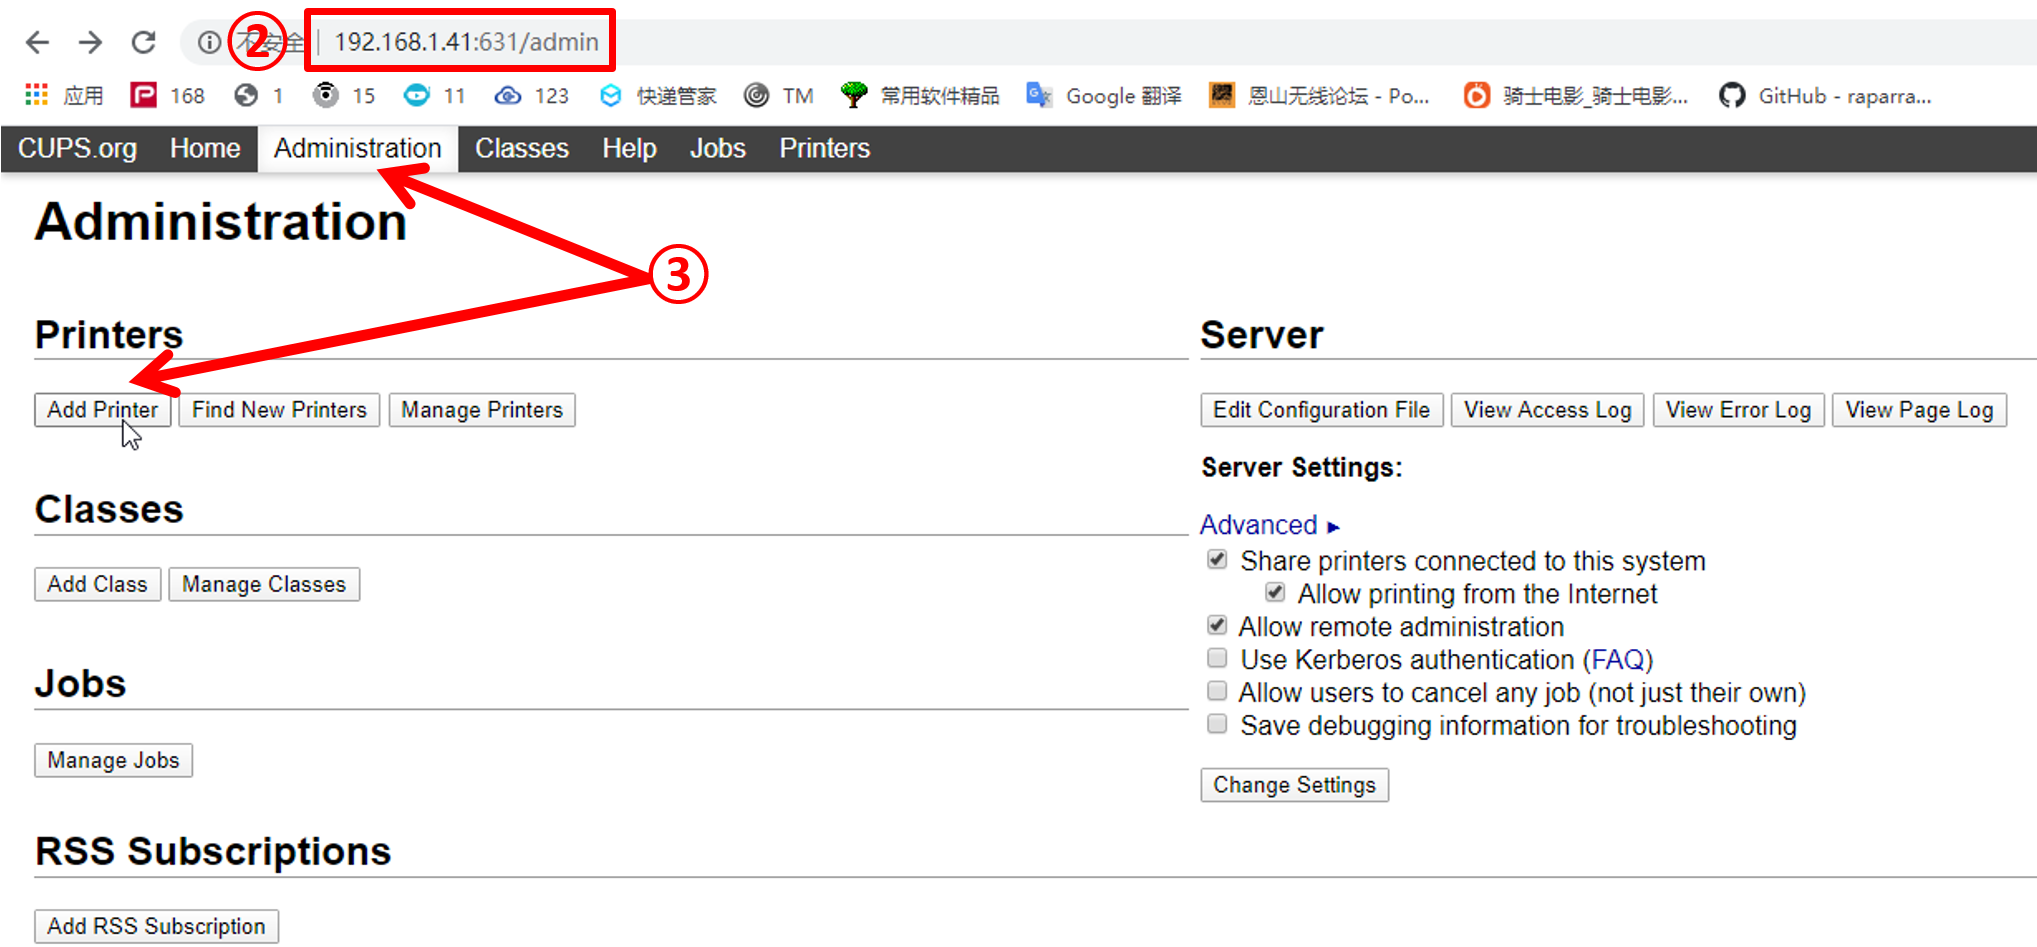
Task: Open the Kerberos FAQ link
Action: pos(1617,660)
